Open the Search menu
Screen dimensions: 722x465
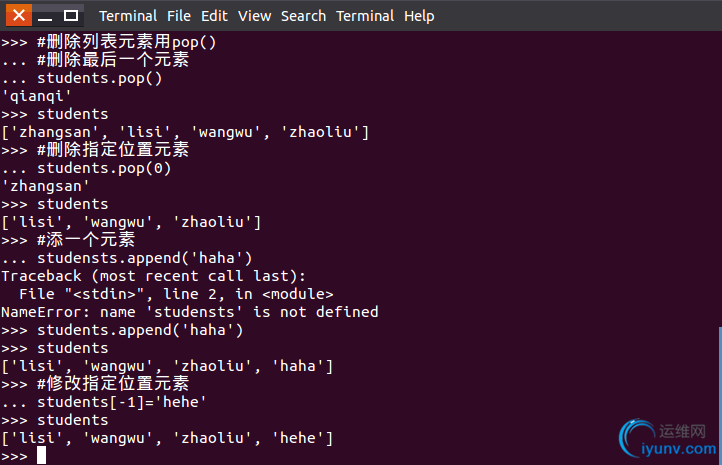[303, 16]
